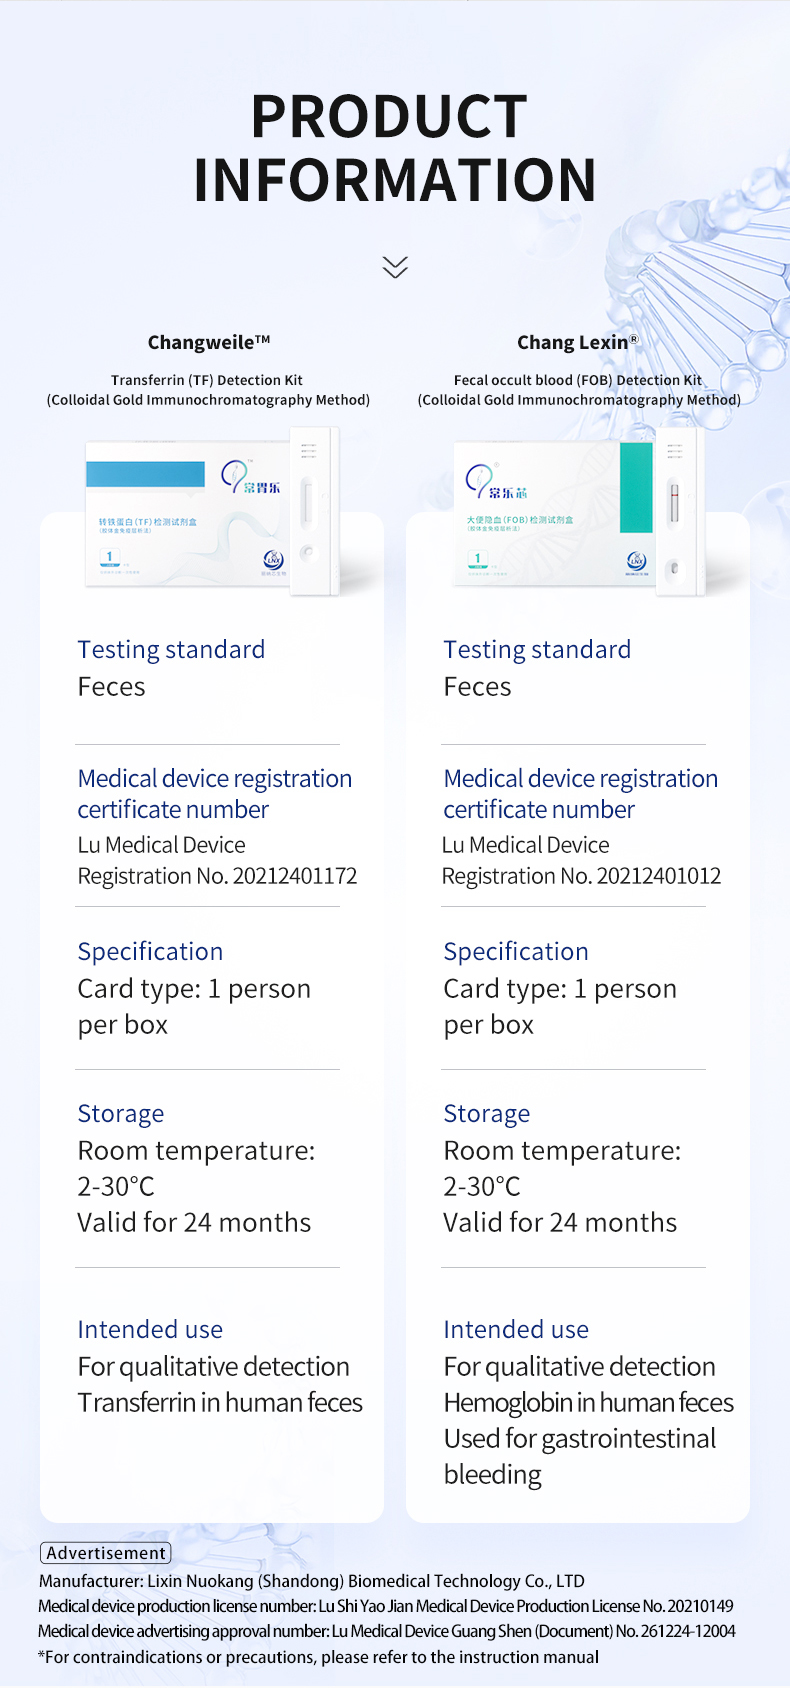The image size is (790, 1688).
Task: Click the LNK round logo on right box
Action: point(636,561)
